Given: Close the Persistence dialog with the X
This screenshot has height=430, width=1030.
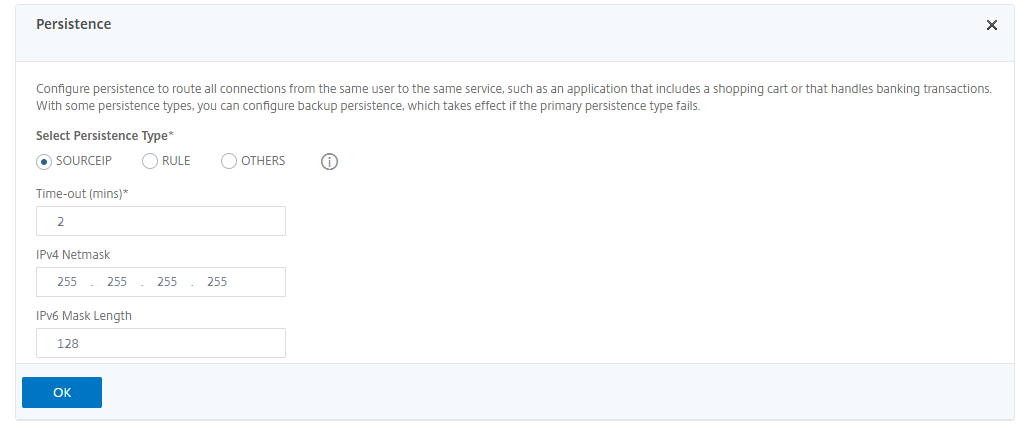Looking at the screenshot, I should click(x=992, y=25).
